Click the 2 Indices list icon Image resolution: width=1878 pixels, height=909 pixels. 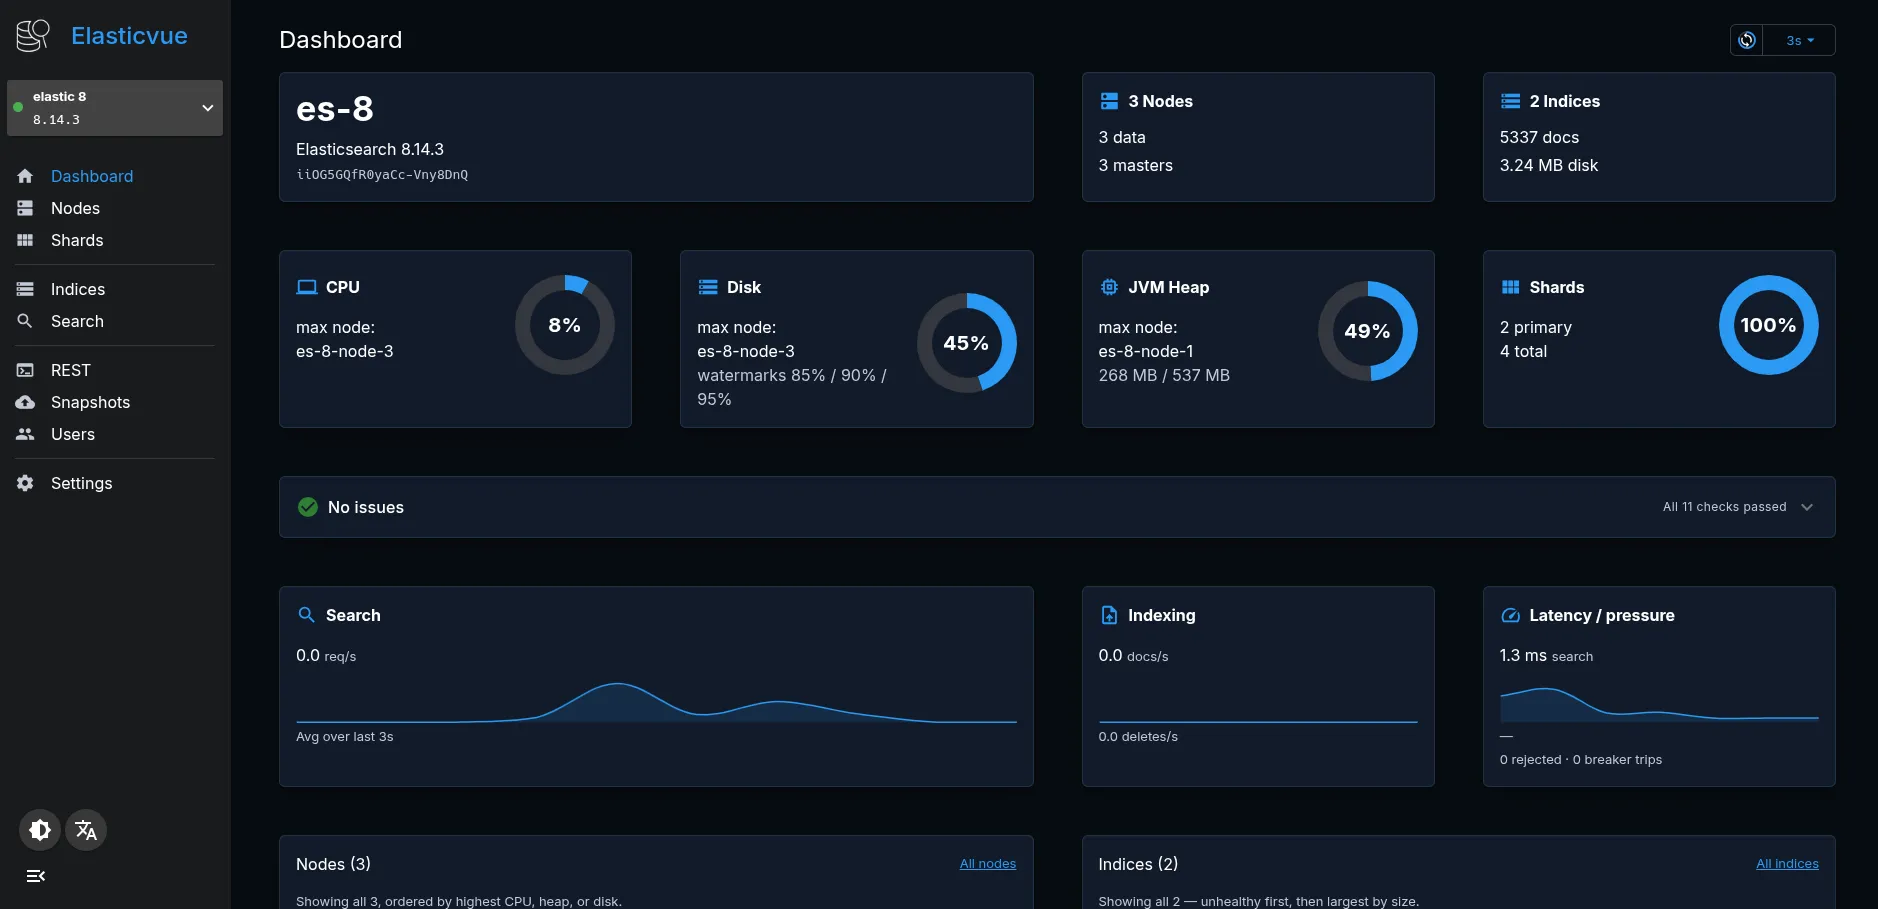(x=1510, y=101)
